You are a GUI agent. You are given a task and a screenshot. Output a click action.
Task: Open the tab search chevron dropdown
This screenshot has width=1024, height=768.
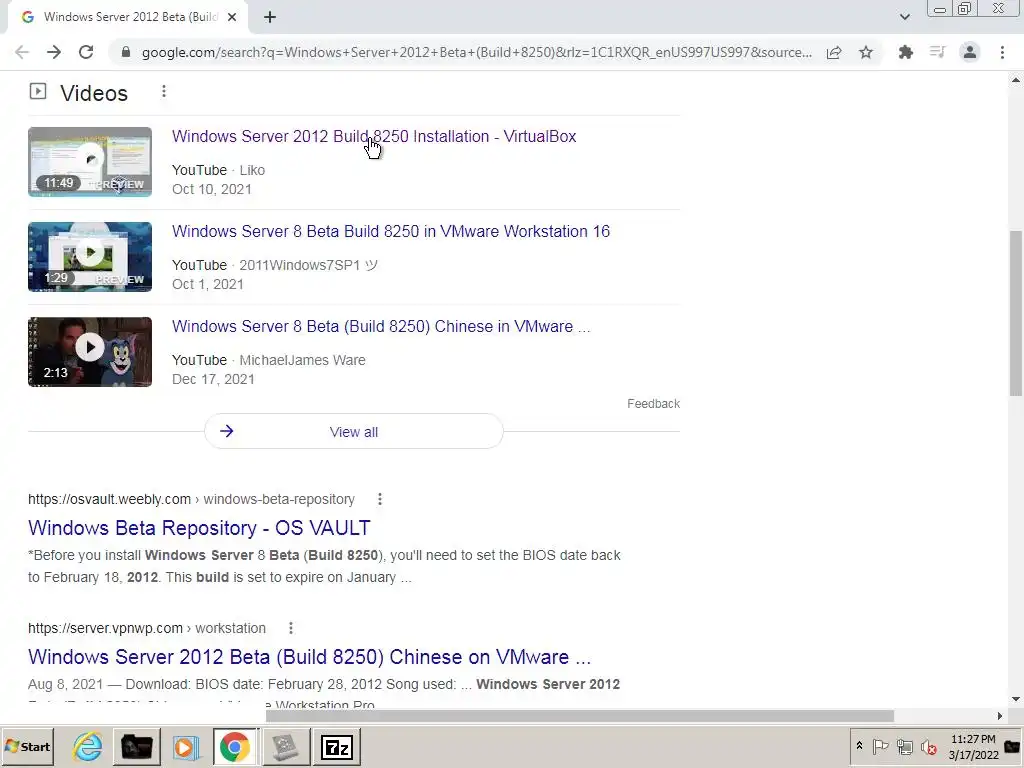904,17
